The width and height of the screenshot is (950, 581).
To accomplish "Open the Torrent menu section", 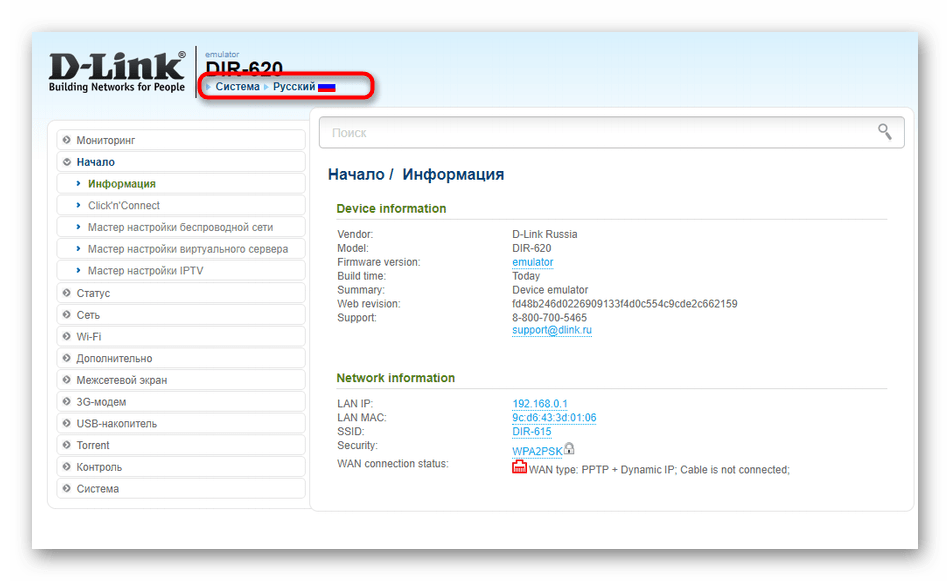I will pyautogui.click(x=181, y=445).
